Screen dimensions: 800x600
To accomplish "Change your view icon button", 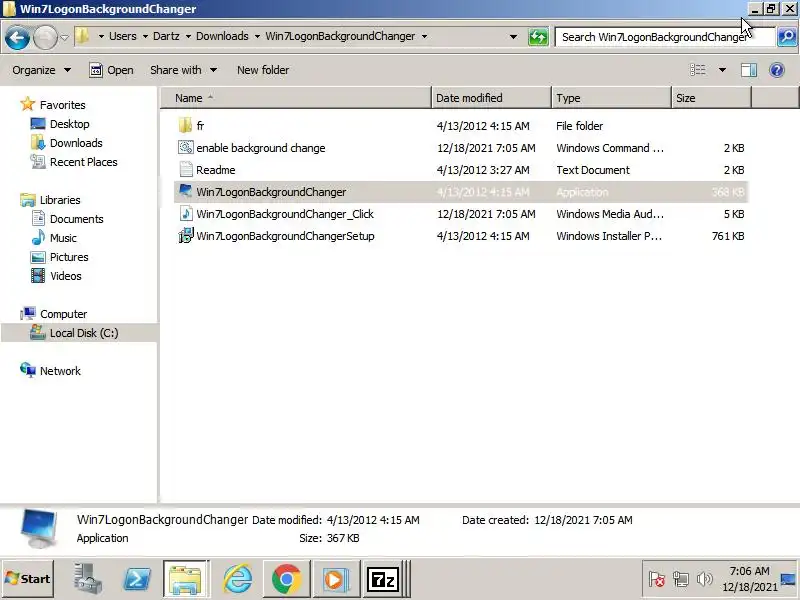I will (697, 70).
